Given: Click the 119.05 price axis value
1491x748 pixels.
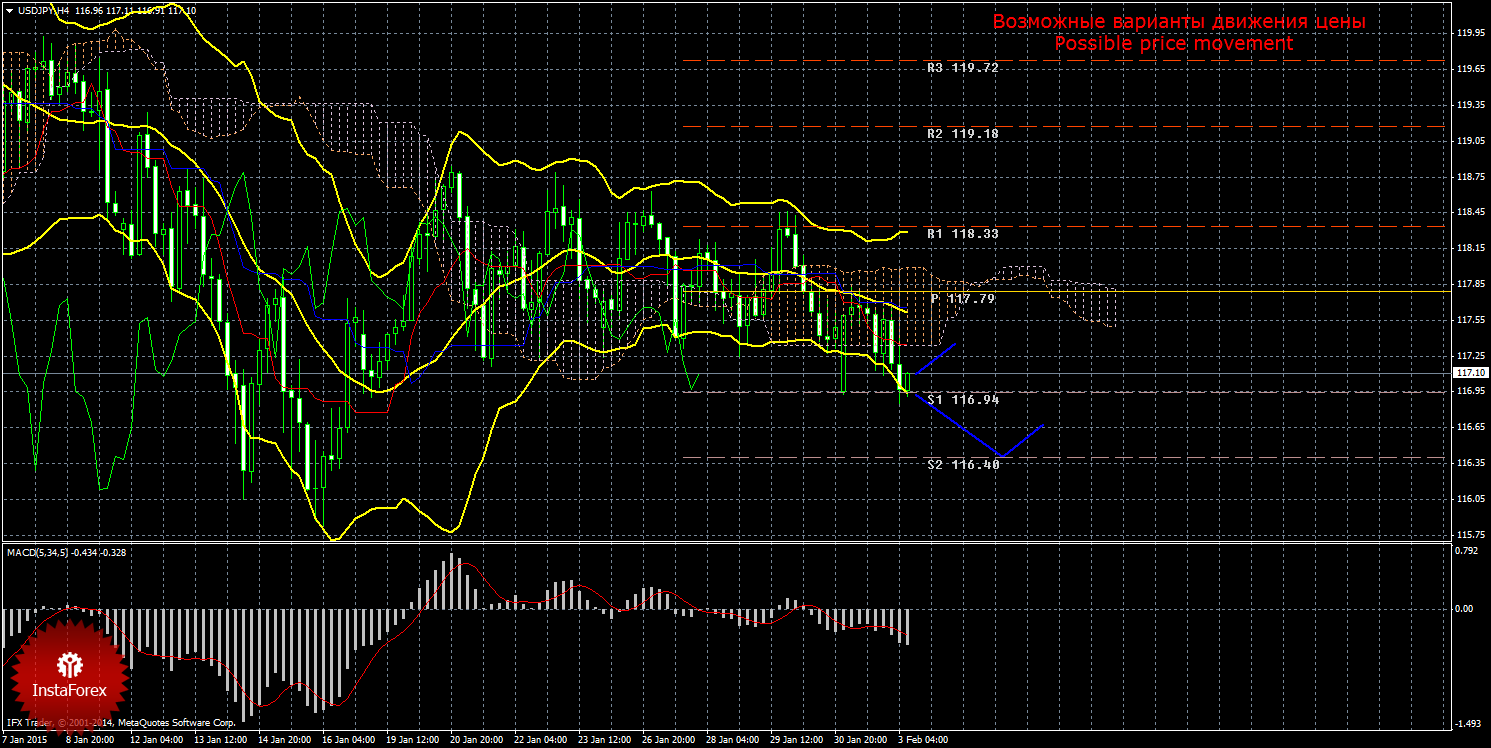Looking at the screenshot, I should point(1470,141).
